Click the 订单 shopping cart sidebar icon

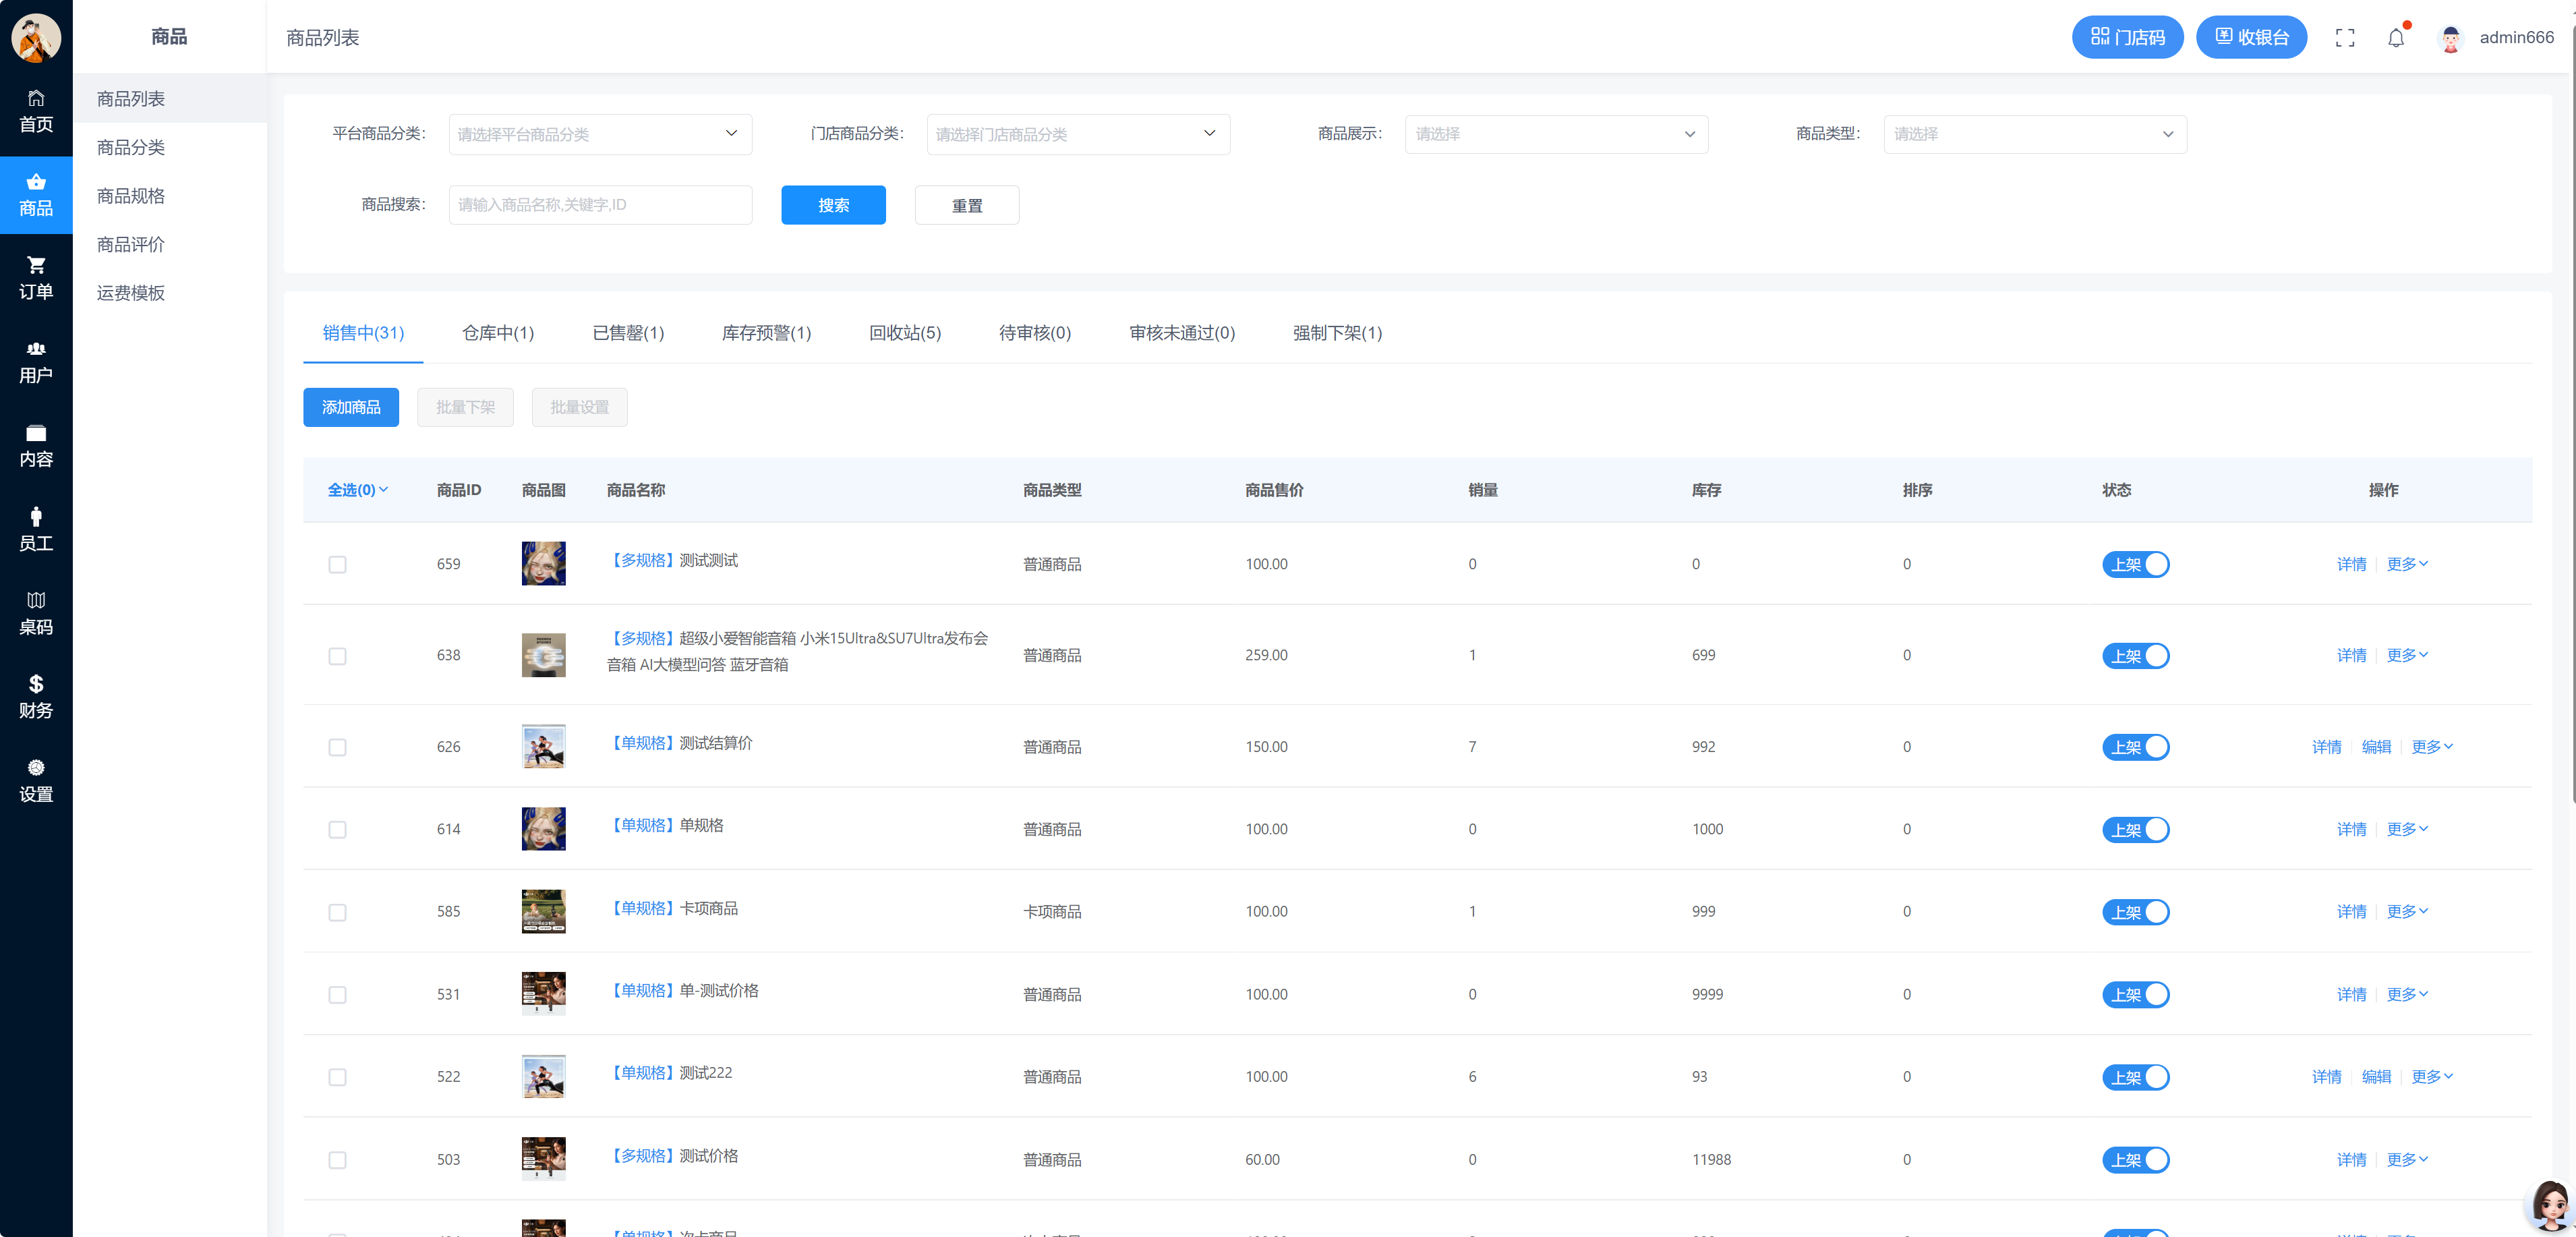pyautogui.click(x=36, y=265)
